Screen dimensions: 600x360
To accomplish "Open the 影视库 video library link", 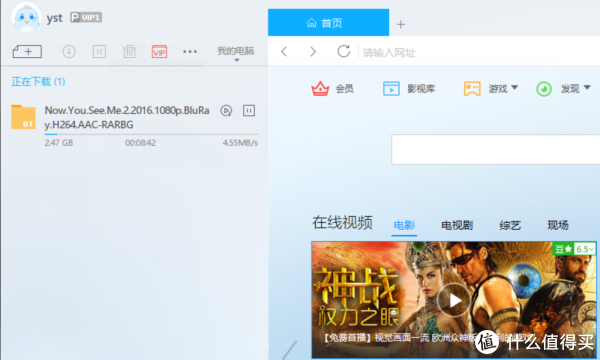I will click(x=409, y=89).
